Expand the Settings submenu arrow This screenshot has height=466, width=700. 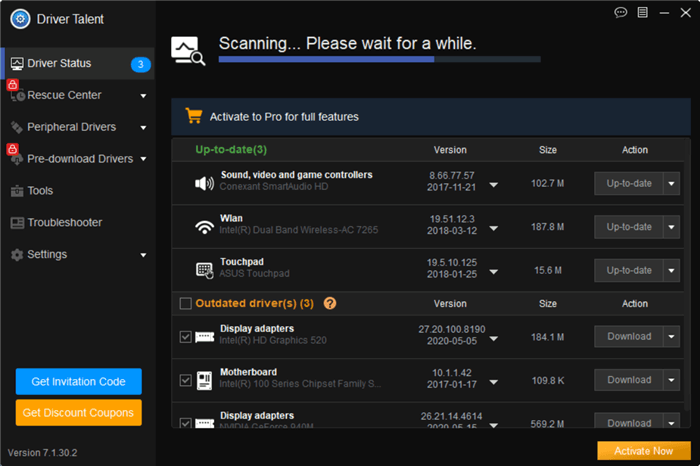[143, 255]
